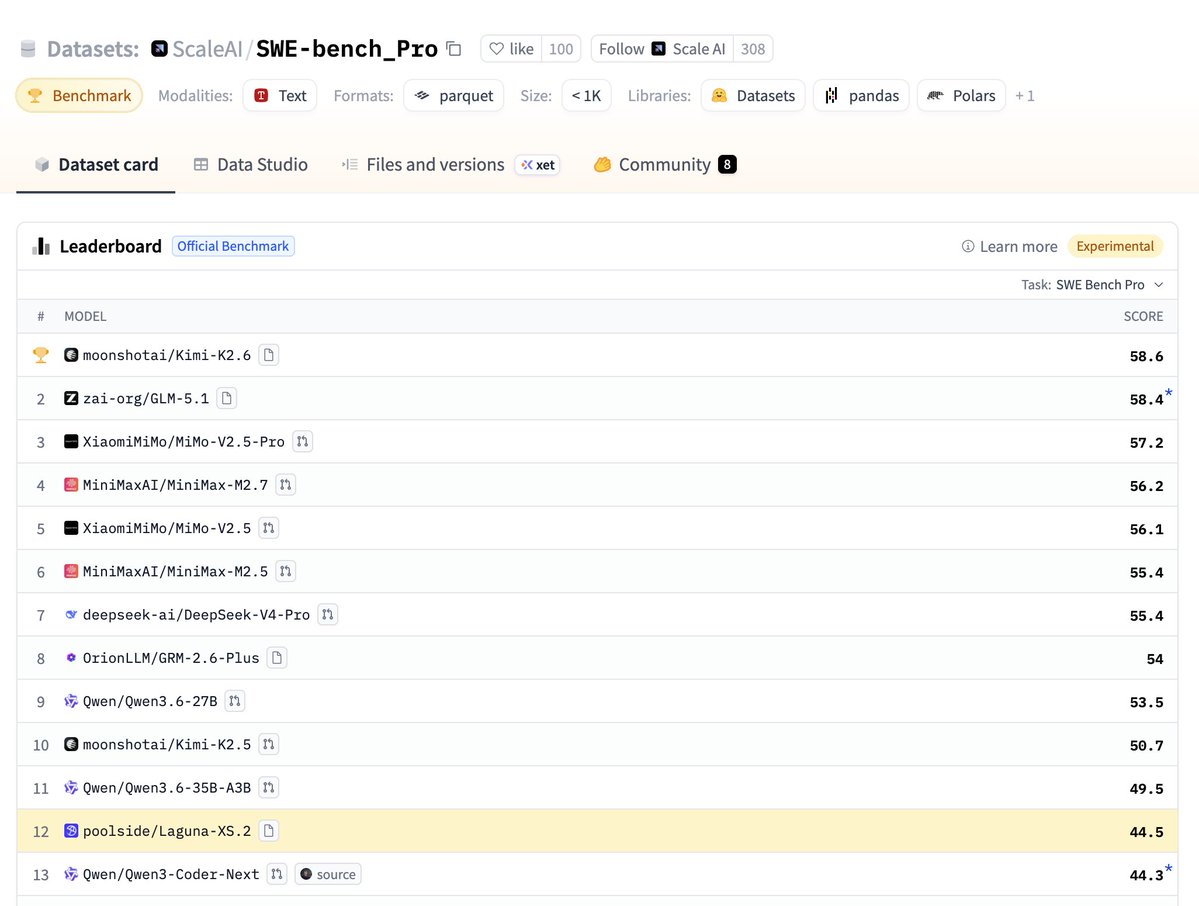The height and width of the screenshot is (906, 1199).
Task: Open moonshotai/Kimi-K2.5 model link
Action: point(167,744)
